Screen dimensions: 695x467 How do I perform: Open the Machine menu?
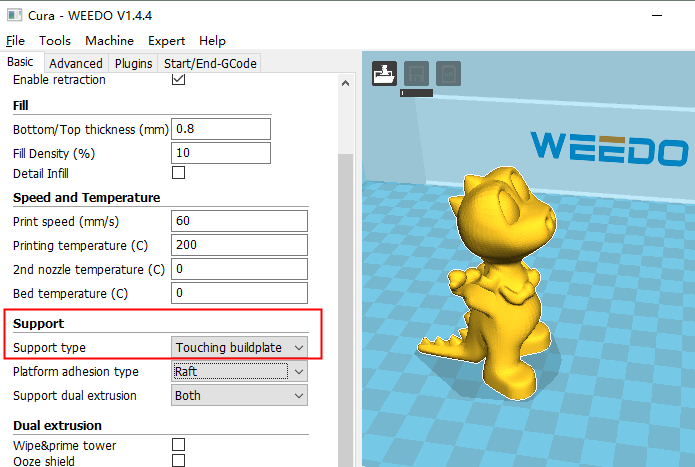click(x=109, y=41)
